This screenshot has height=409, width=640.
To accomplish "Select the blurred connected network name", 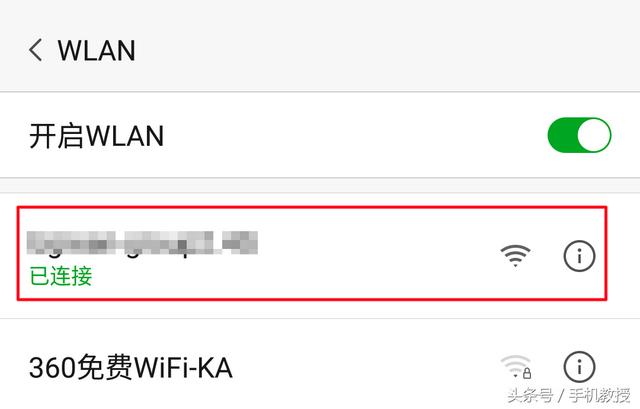I will [x=142, y=243].
